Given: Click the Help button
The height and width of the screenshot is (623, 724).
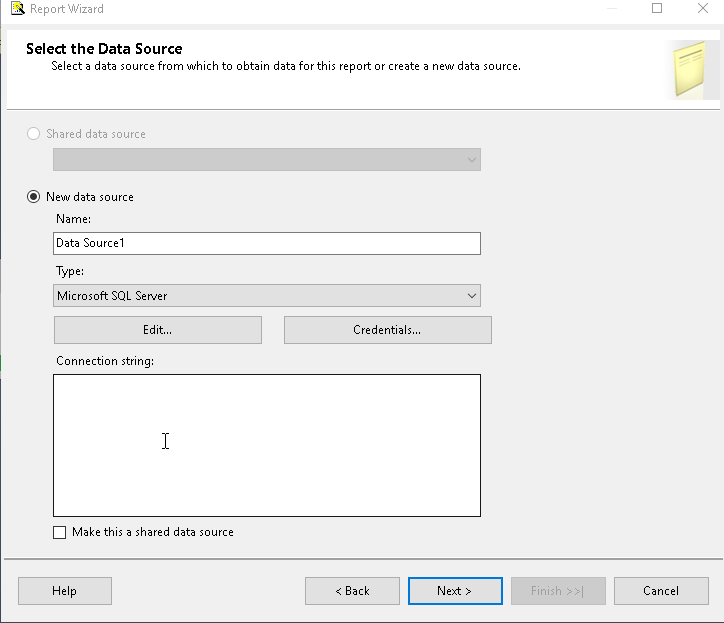Looking at the screenshot, I should (64, 591).
